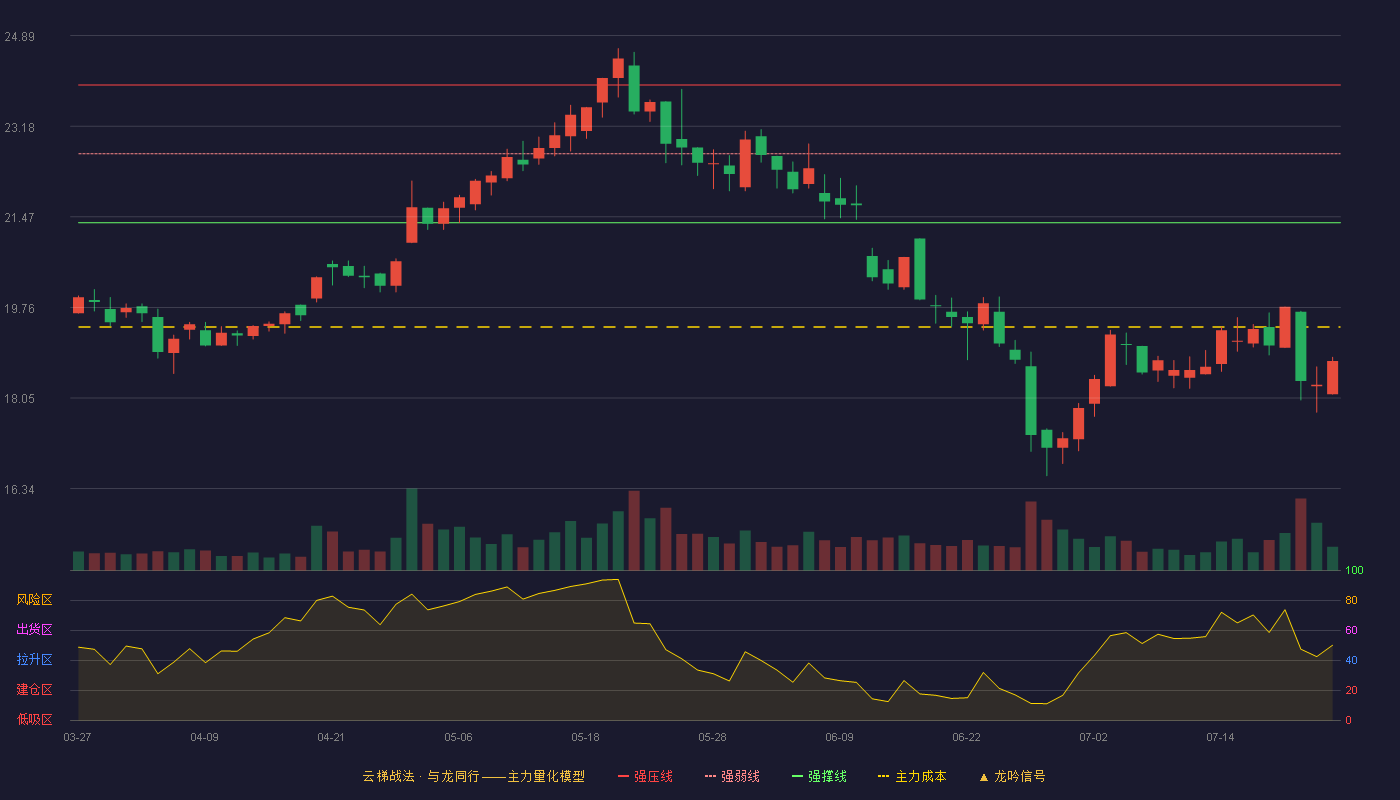This screenshot has width=1400, height=800.
Task: Toggle the 强弱线 legend label
Action: (x=740, y=776)
